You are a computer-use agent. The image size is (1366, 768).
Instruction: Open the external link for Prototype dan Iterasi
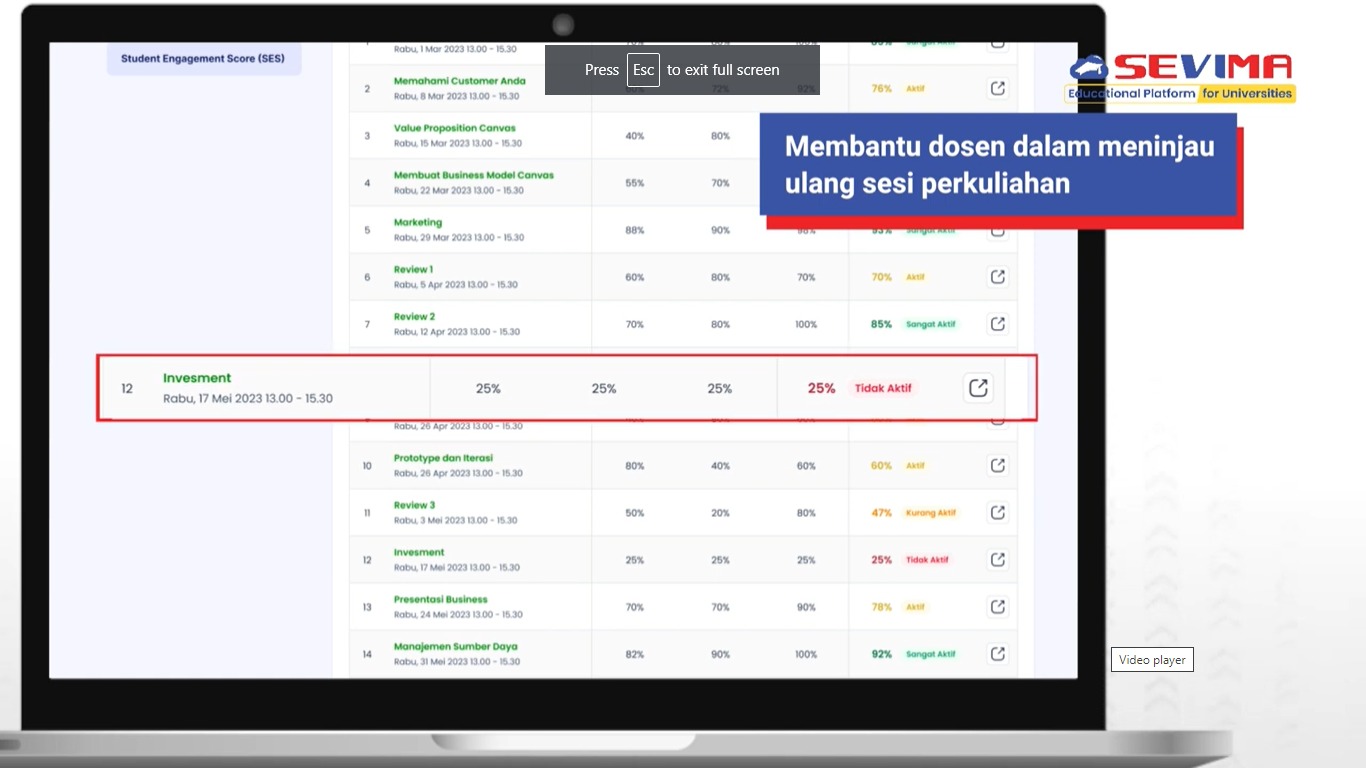996,465
